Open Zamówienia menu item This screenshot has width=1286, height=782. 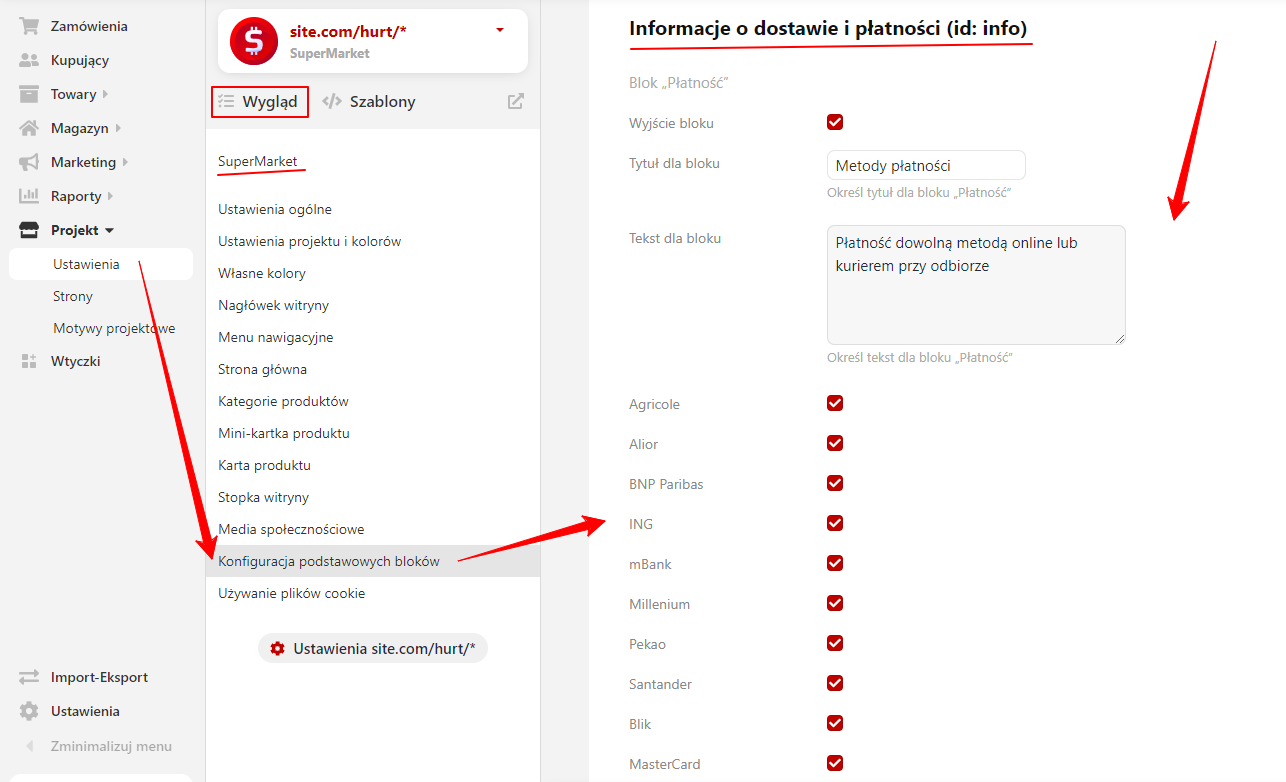coord(89,26)
